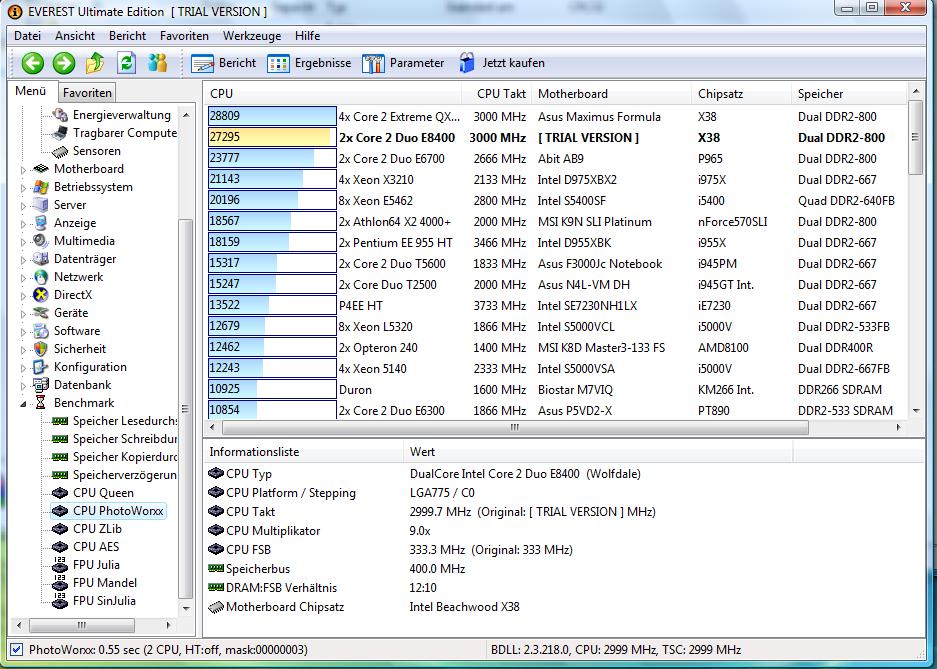Switch to the Favoriten tab
The height and width of the screenshot is (669, 937).
pyautogui.click(x=87, y=93)
